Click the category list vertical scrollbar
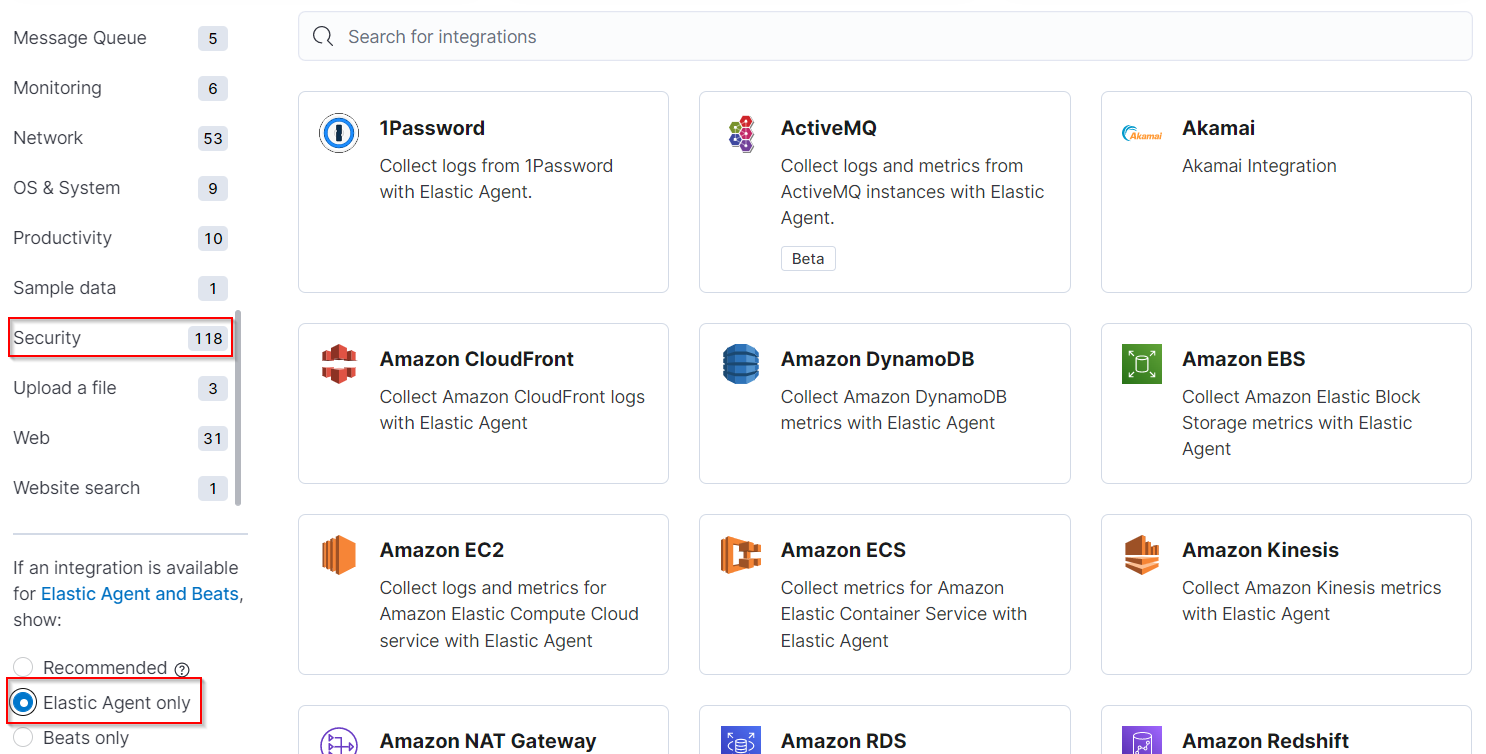Viewport: 1486px width, 754px height. (238, 408)
